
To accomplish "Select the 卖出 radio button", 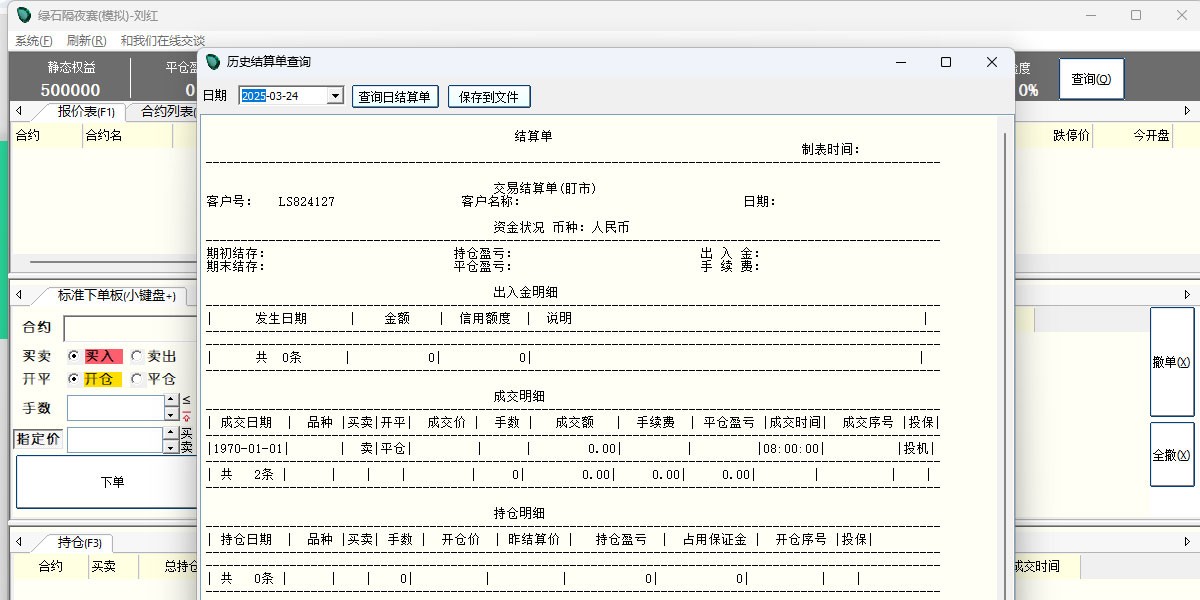I will pyautogui.click(x=137, y=356).
